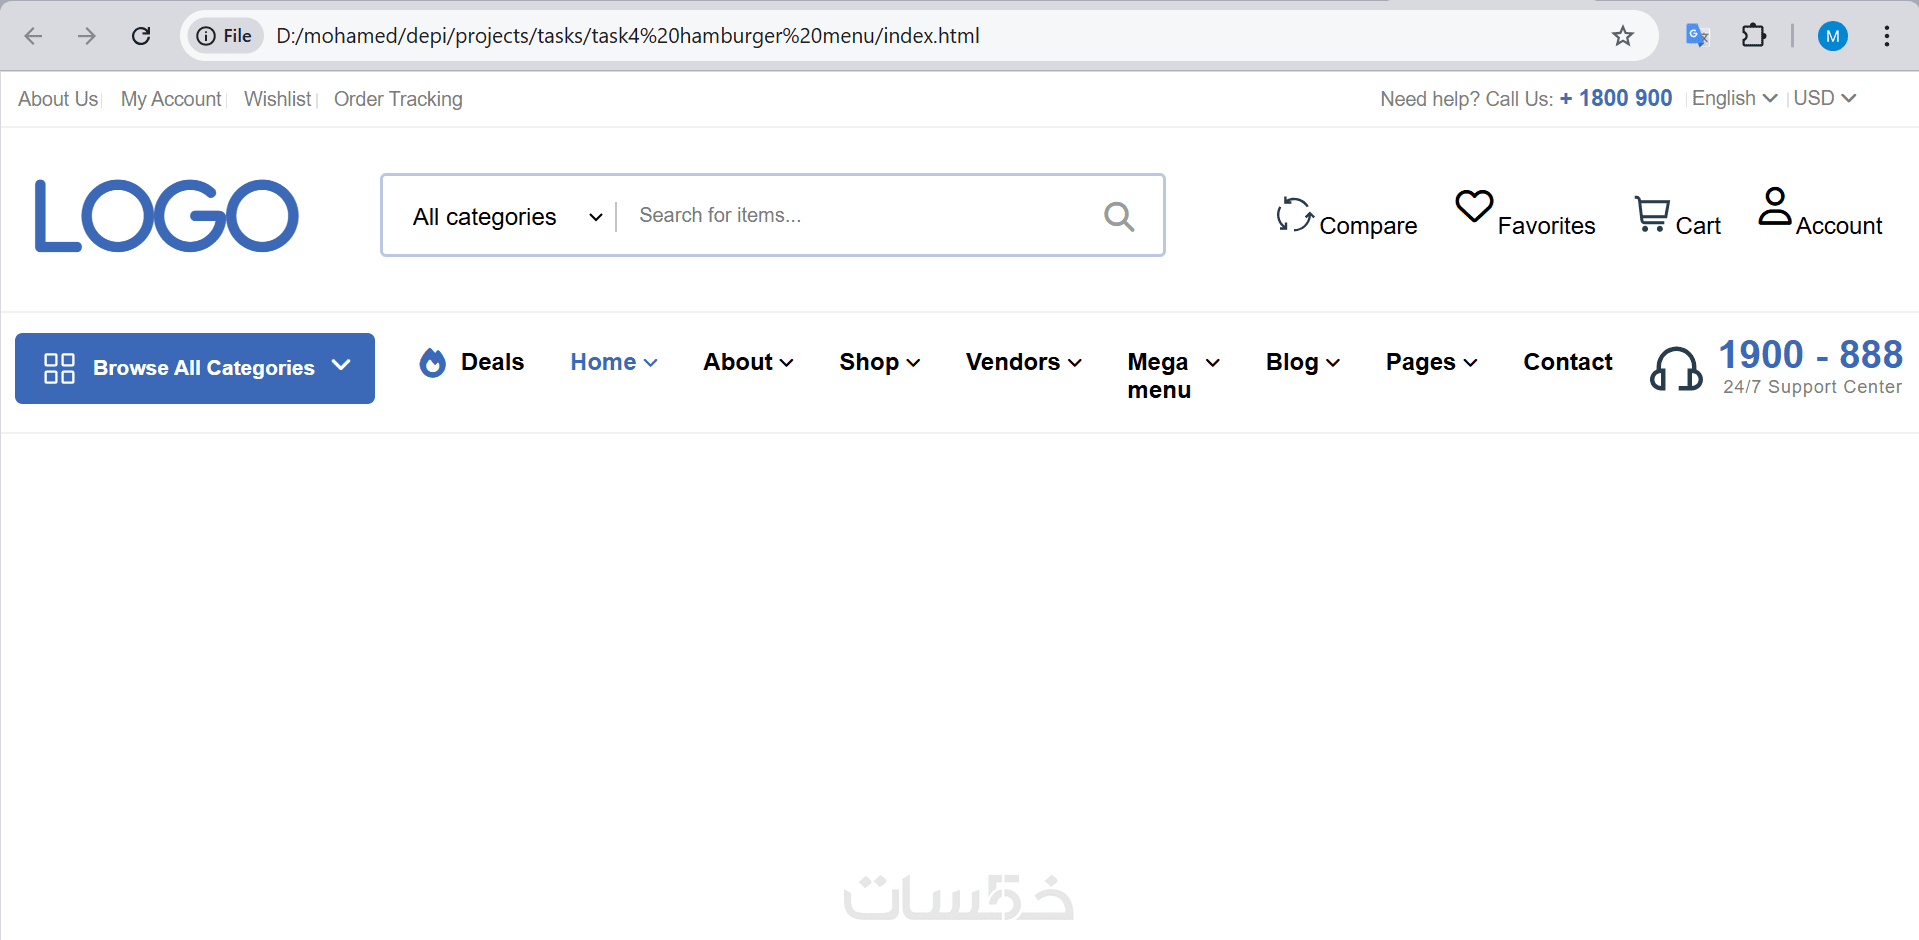Click the search magnifier icon
The image size is (1919, 940).
pyautogui.click(x=1119, y=216)
